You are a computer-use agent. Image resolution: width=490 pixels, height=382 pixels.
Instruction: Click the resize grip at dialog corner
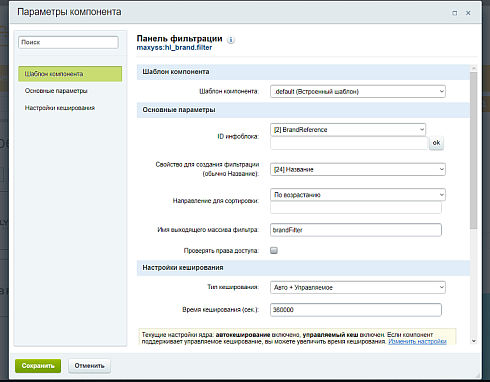pyautogui.click(x=477, y=375)
